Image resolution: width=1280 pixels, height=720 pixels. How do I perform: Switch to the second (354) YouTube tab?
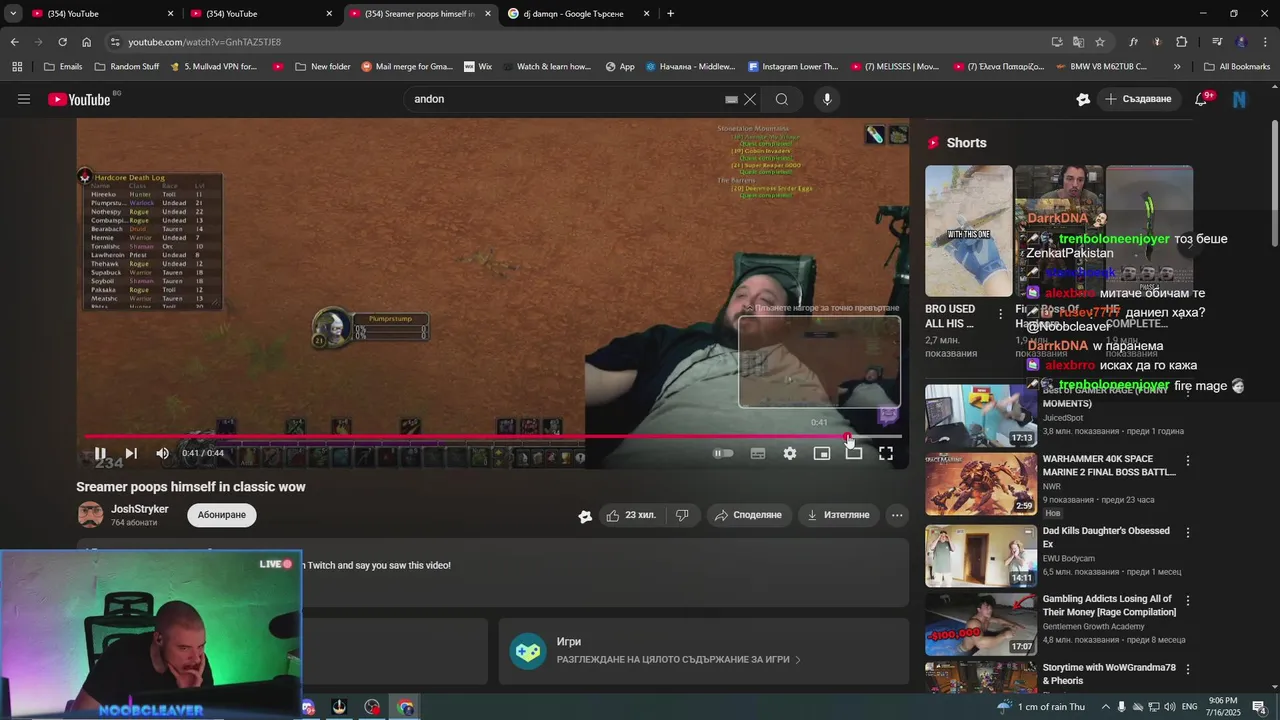tap(260, 14)
